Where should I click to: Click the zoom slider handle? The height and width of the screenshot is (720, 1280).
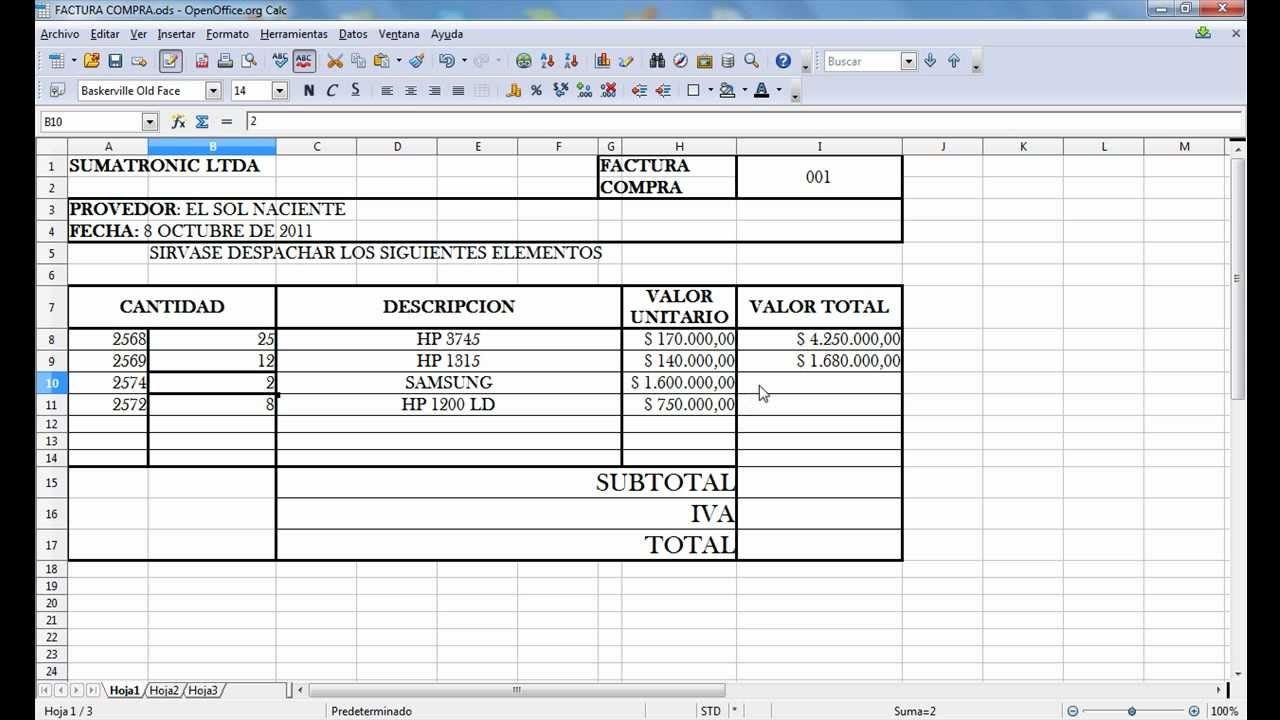click(1132, 711)
